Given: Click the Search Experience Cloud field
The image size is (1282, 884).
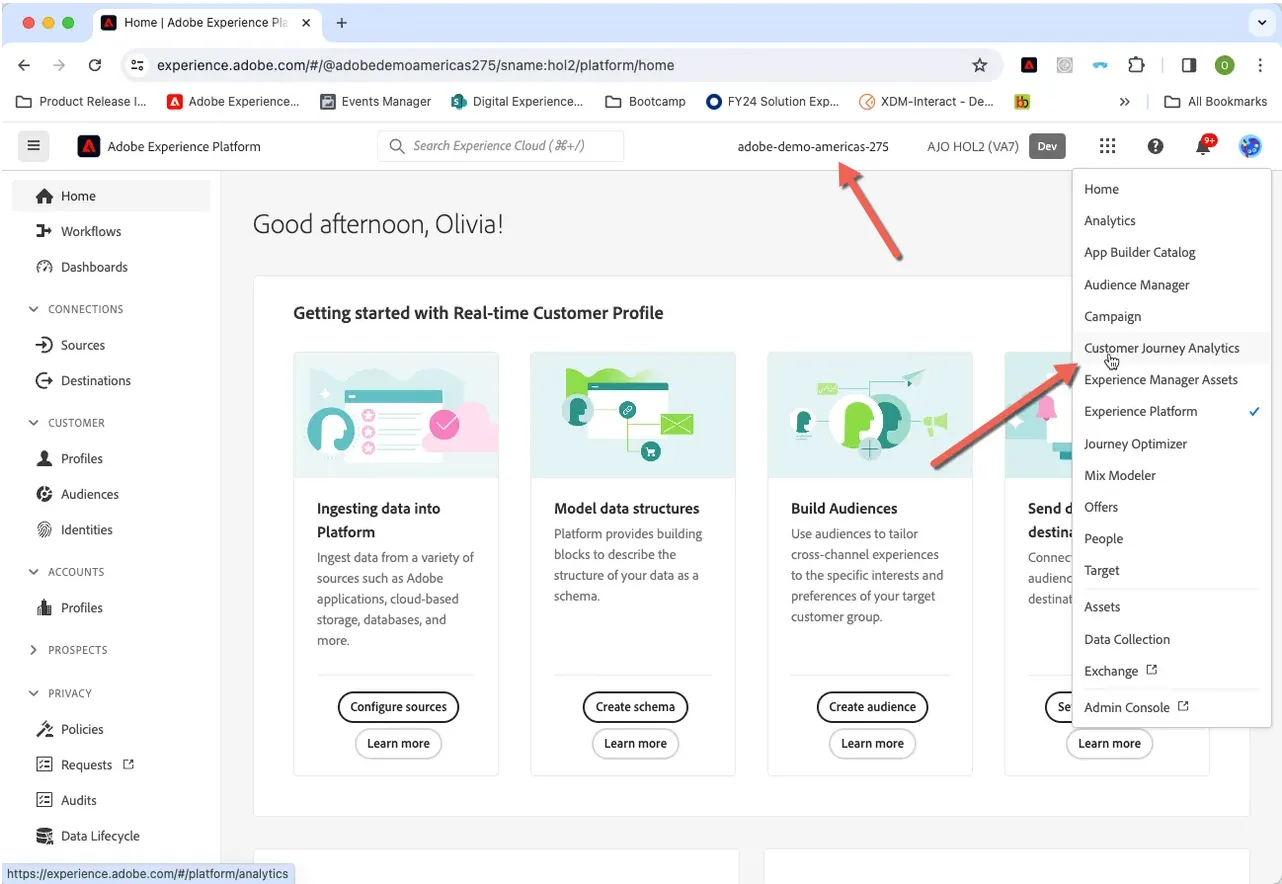Looking at the screenshot, I should [x=501, y=146].
